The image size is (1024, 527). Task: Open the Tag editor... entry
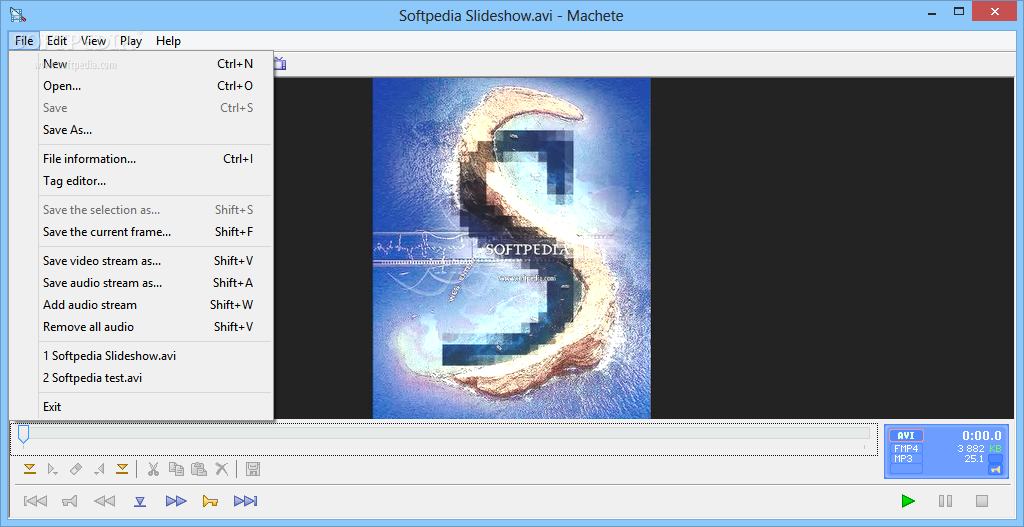point(155,181)
